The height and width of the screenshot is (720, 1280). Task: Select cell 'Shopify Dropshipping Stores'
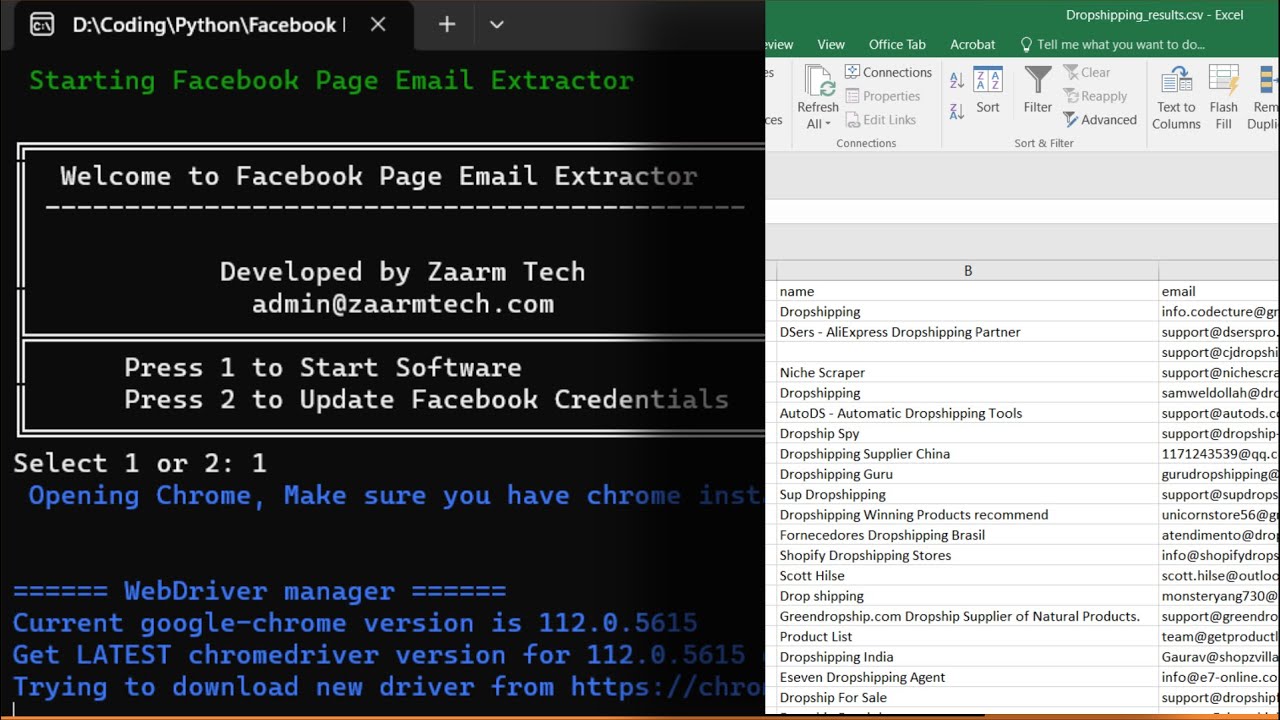967,555
